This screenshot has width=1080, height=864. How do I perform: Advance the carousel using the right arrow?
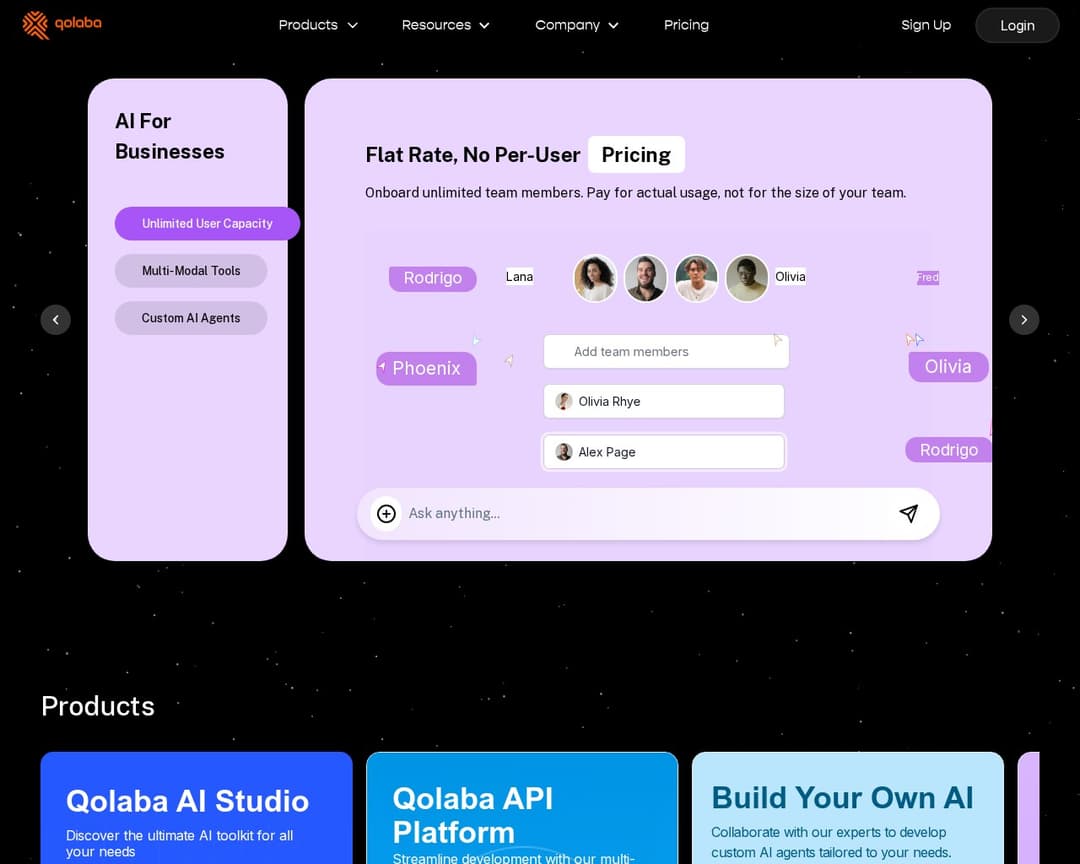[x=1024, y=319]
